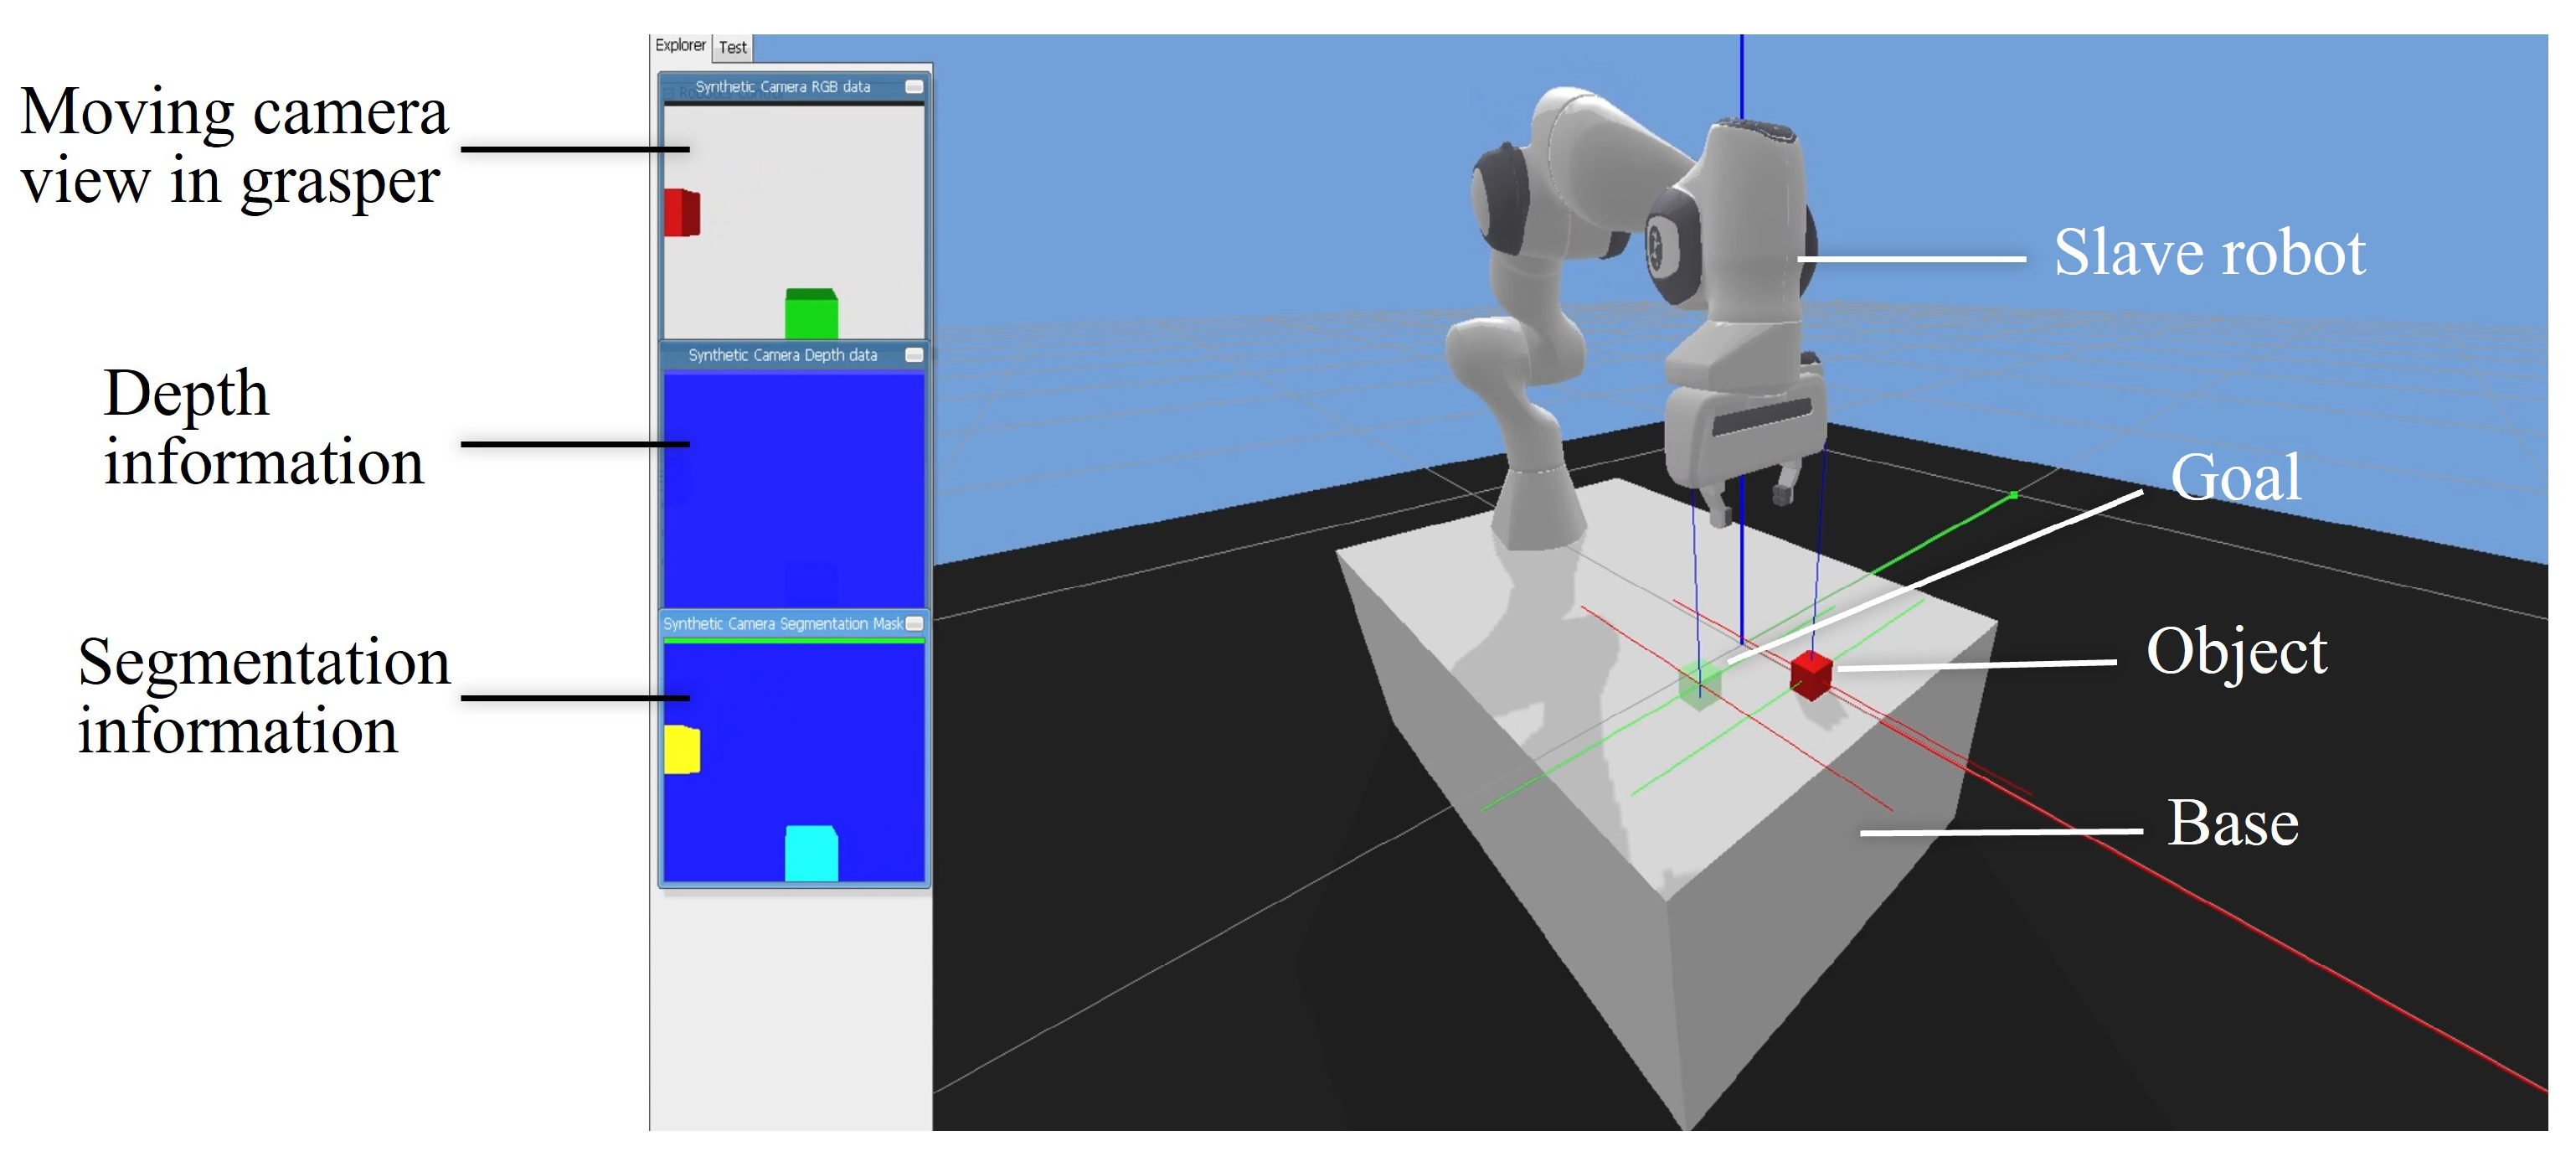2576x1162 pixels.
Task: Click the depth data preview image
Action: (795, 490)
